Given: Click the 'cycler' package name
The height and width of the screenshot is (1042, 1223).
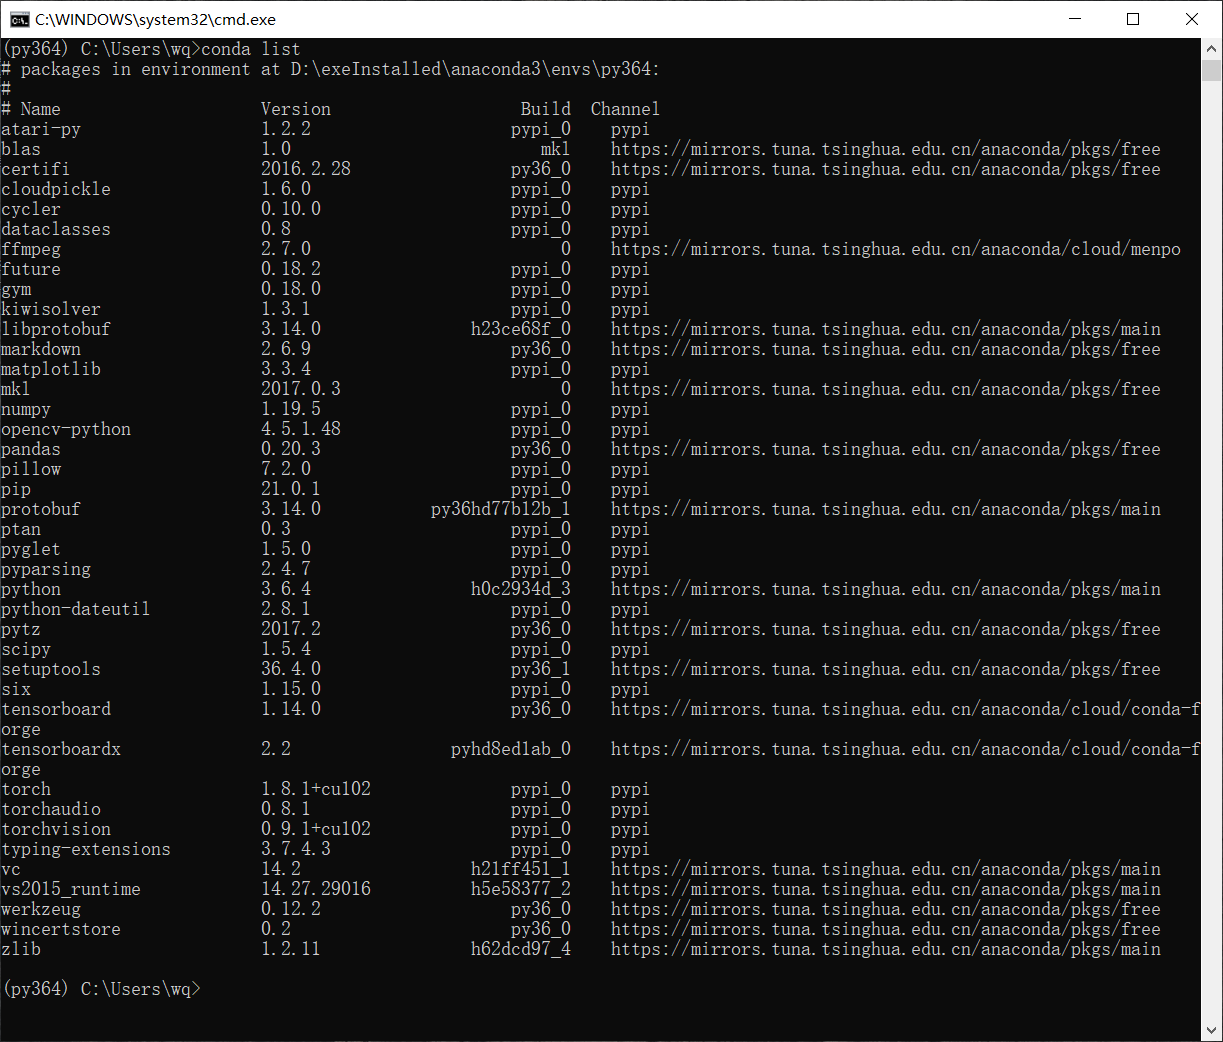Looking at the screenshot, I should [x=31, y=209].
